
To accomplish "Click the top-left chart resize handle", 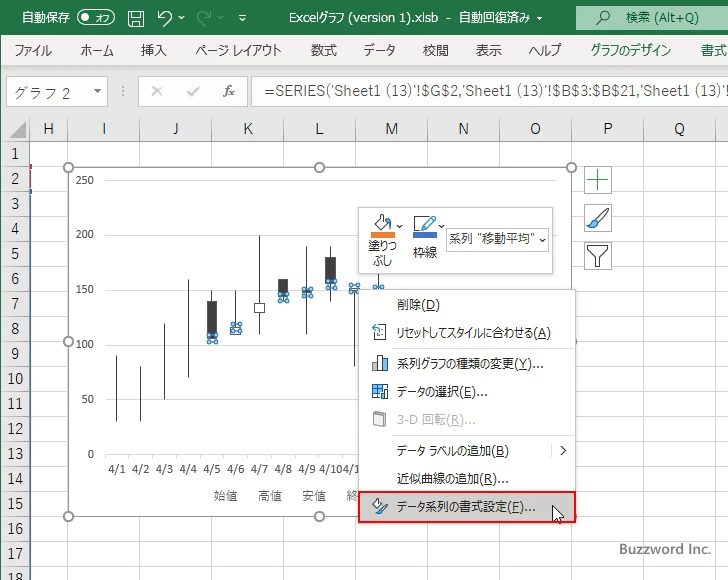I will pyautogui.click(x=68, y=168).
